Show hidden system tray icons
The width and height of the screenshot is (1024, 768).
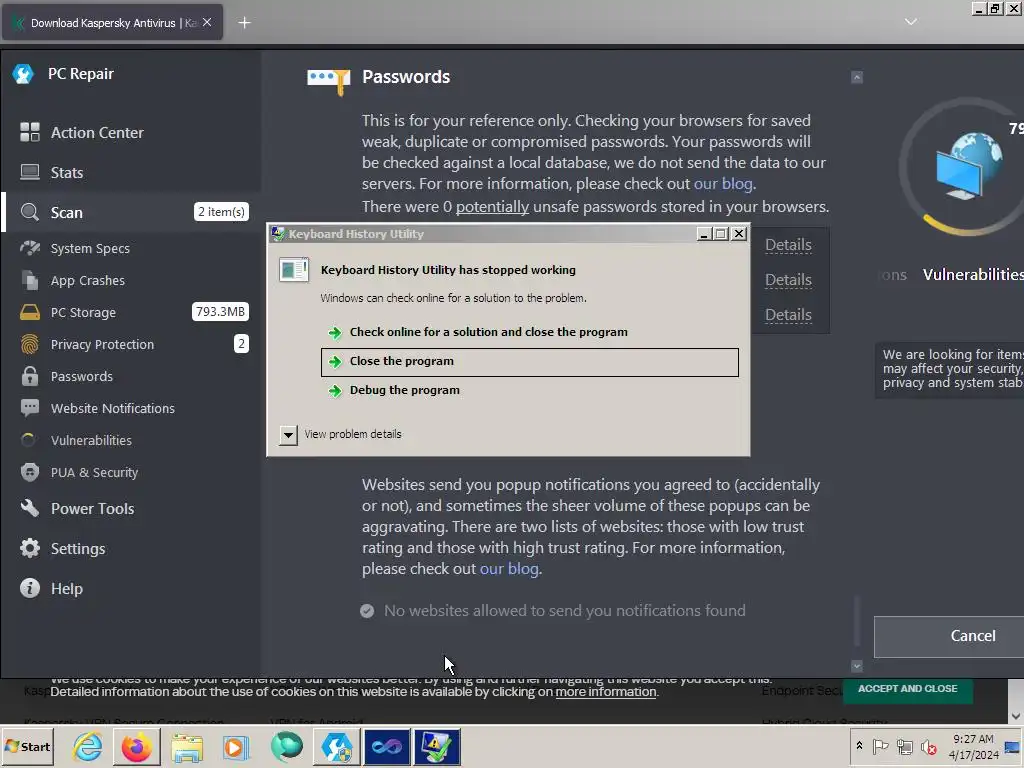tap(859, 746)
